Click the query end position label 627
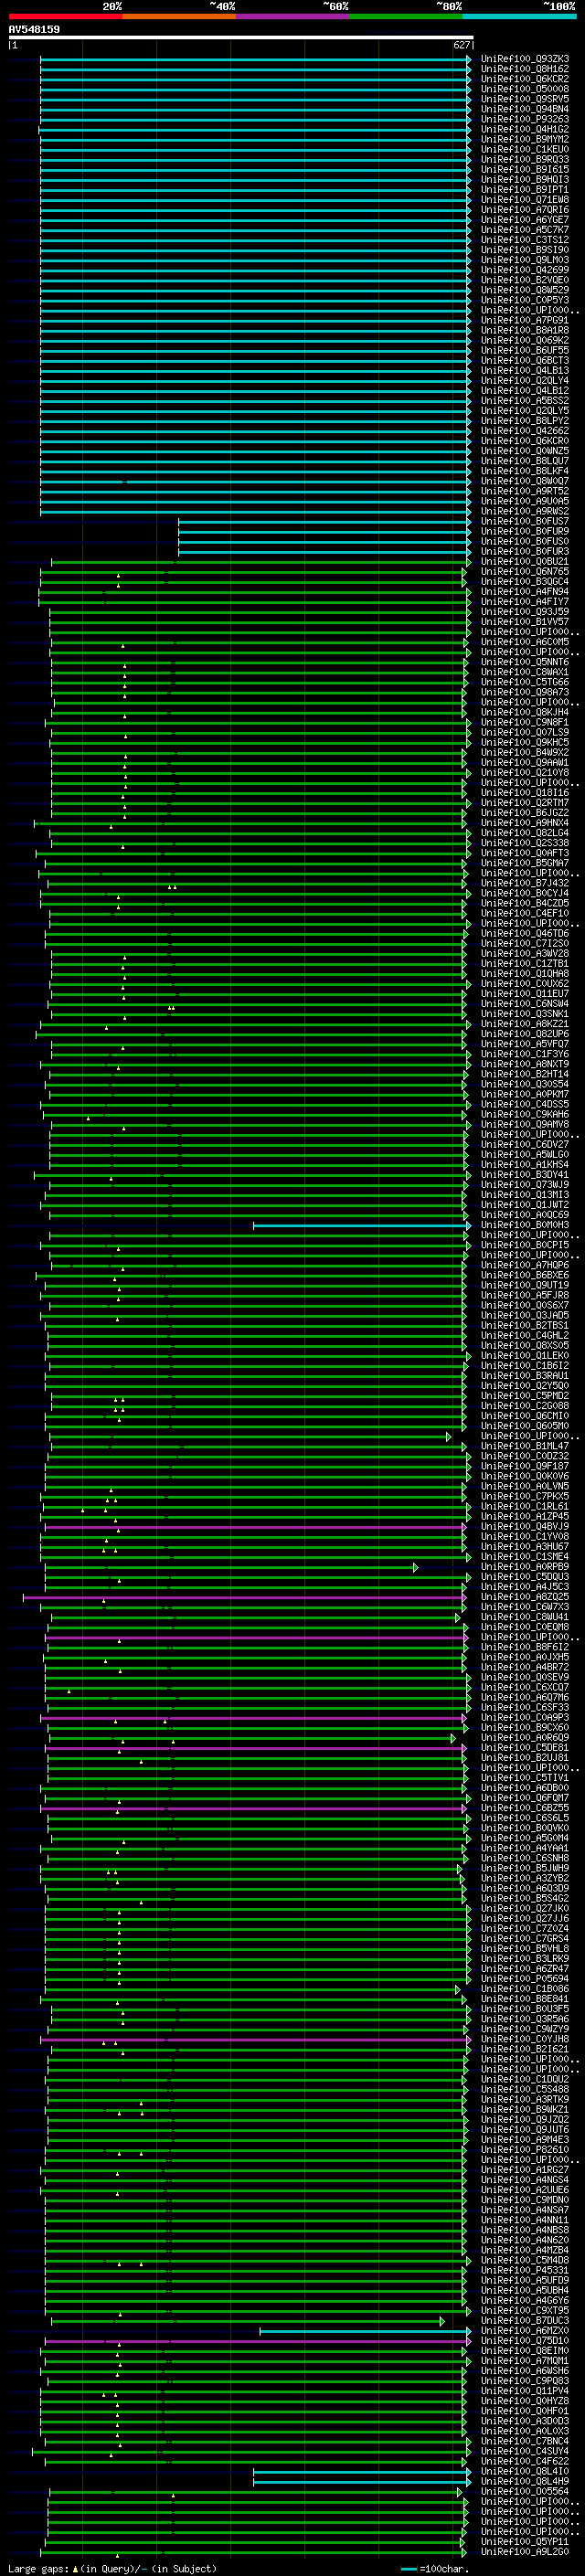Image resolution: width=585 pixels, height=2576 pixels. (x=462, y=45)
